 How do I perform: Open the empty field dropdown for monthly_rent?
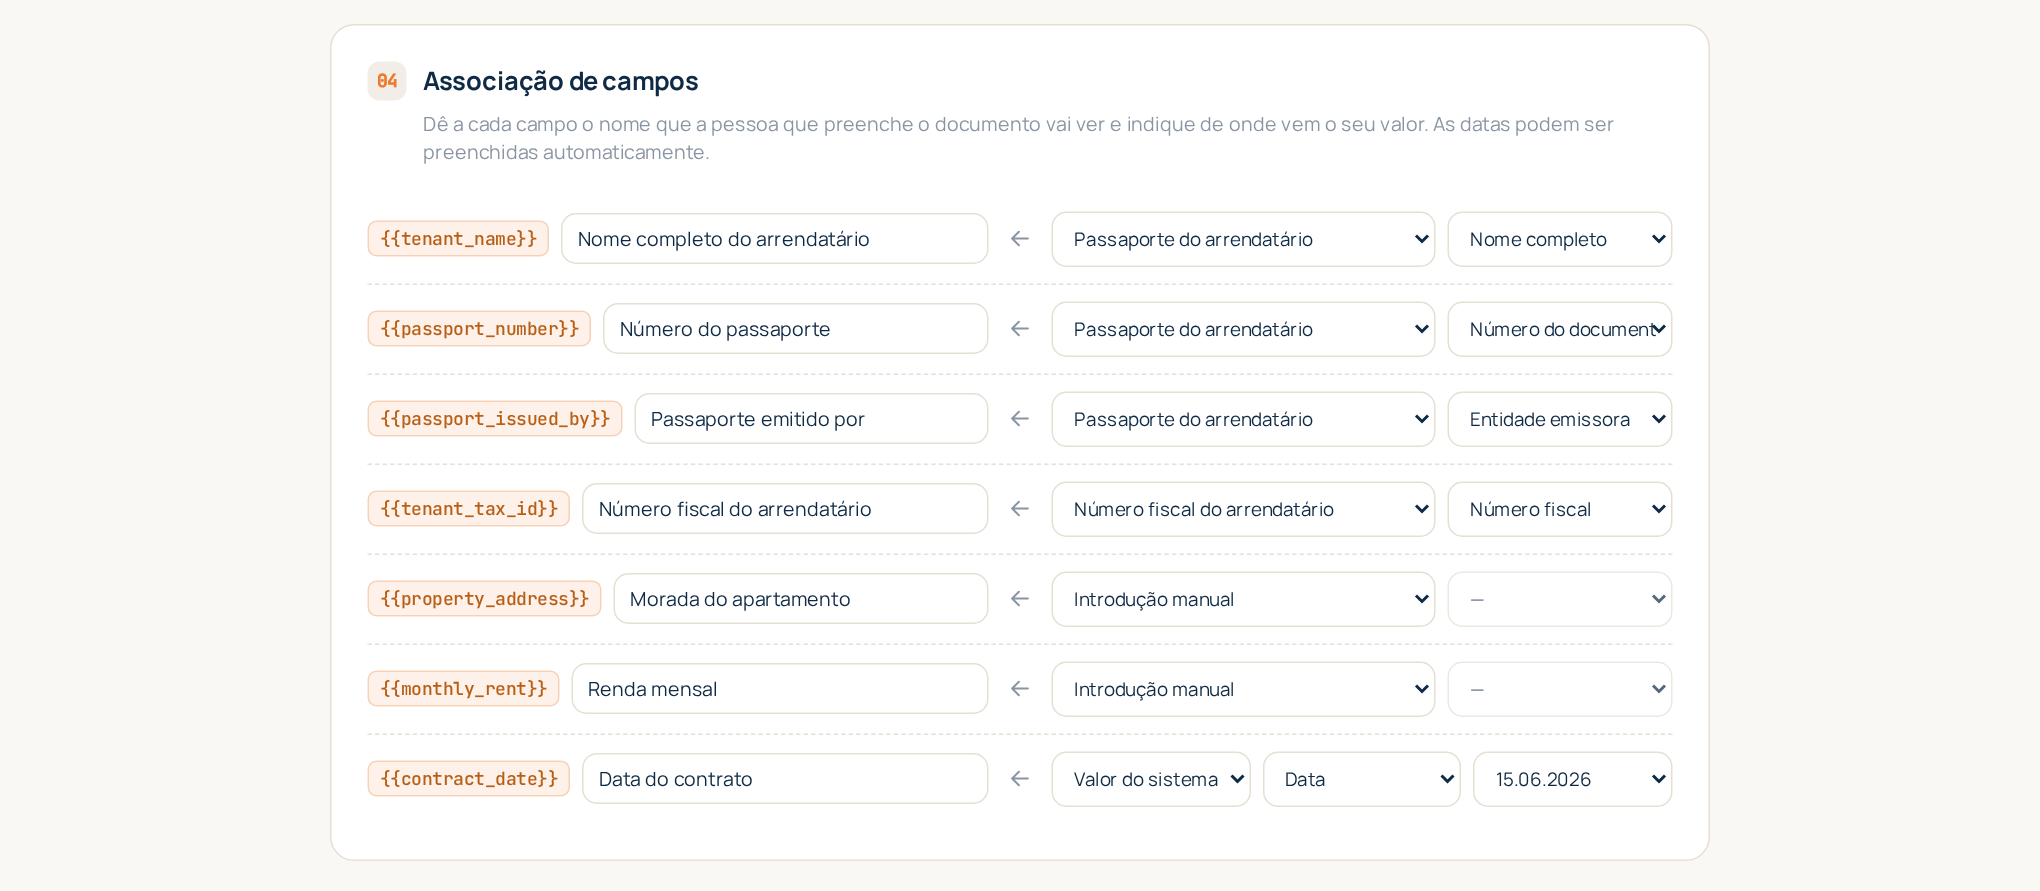[x=1560, y=689]
